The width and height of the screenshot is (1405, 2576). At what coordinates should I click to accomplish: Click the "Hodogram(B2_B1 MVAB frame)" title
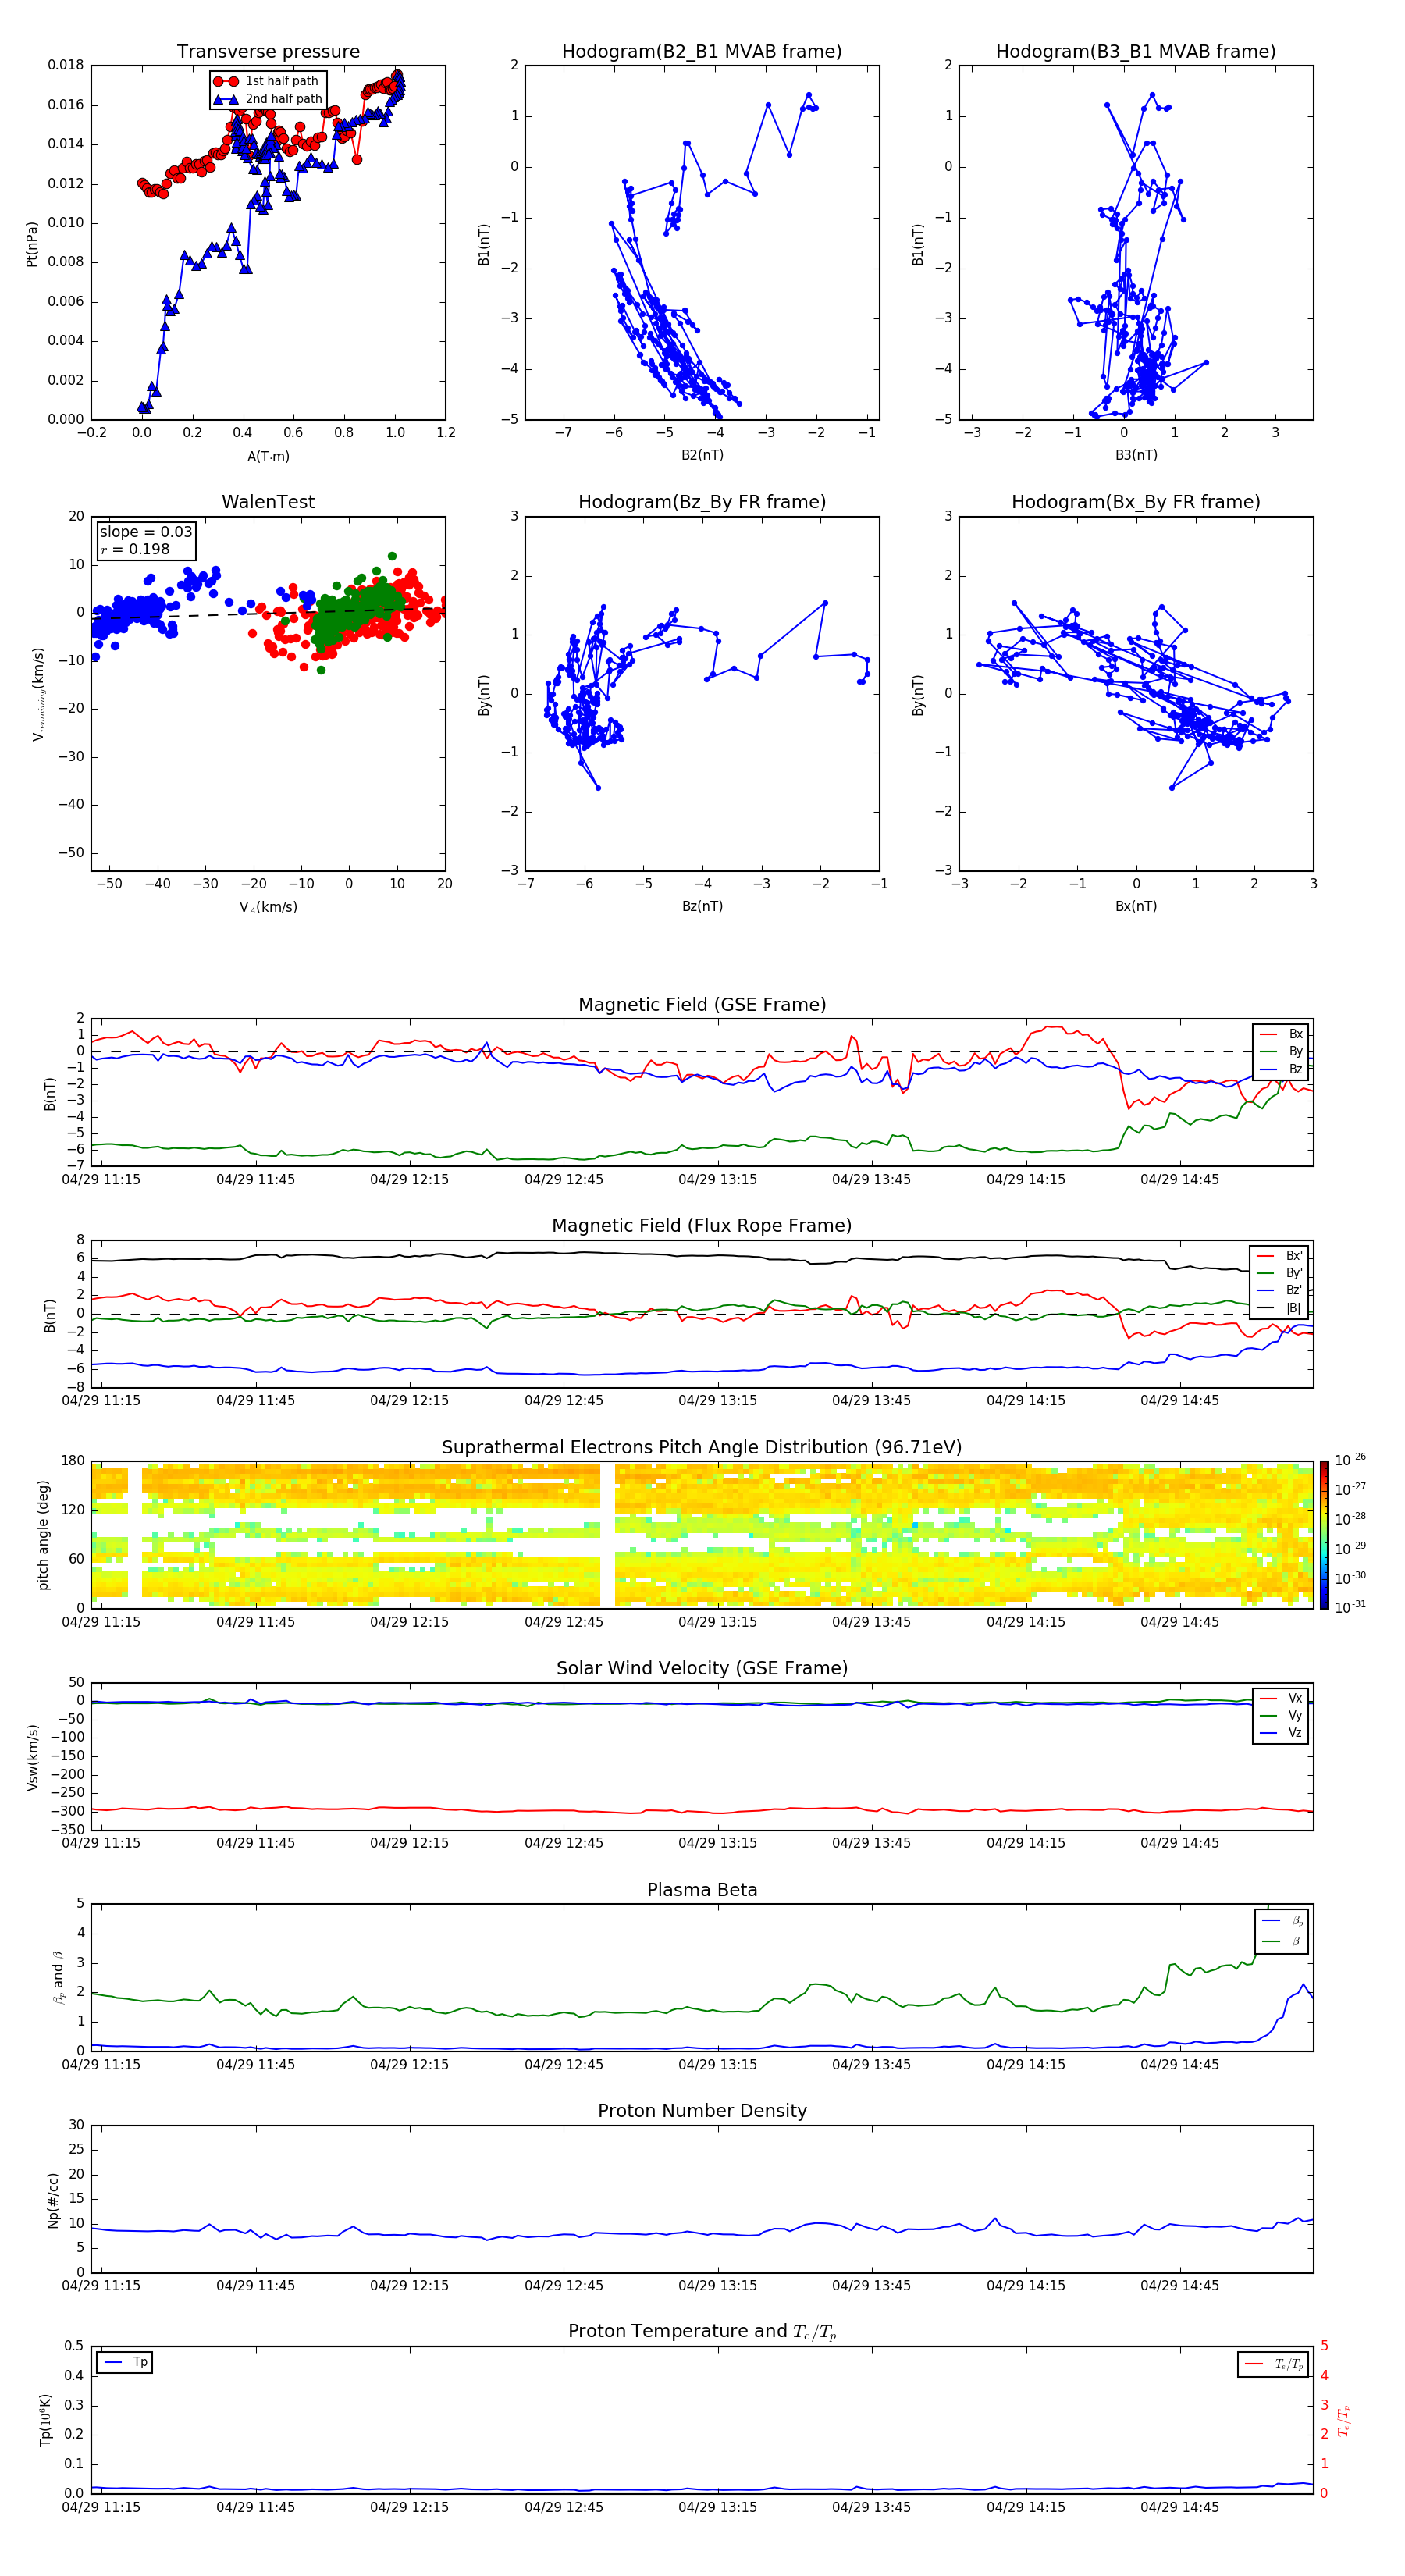(702, 52)
